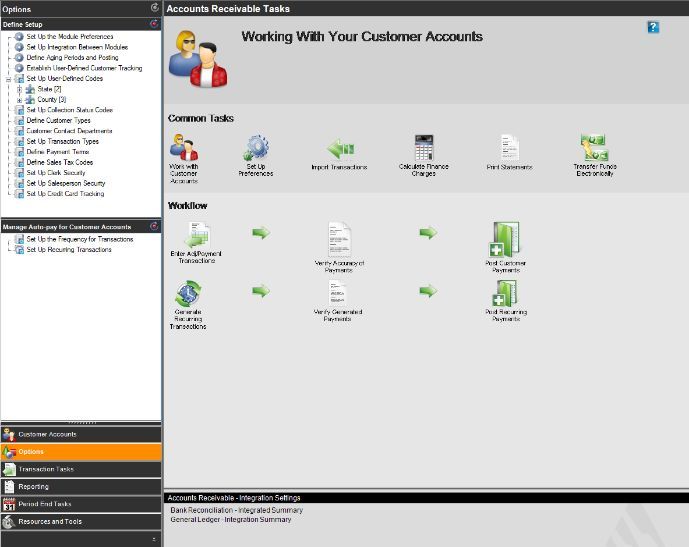Open the Calculate Finance Charges calculator icon

point(423,148)
